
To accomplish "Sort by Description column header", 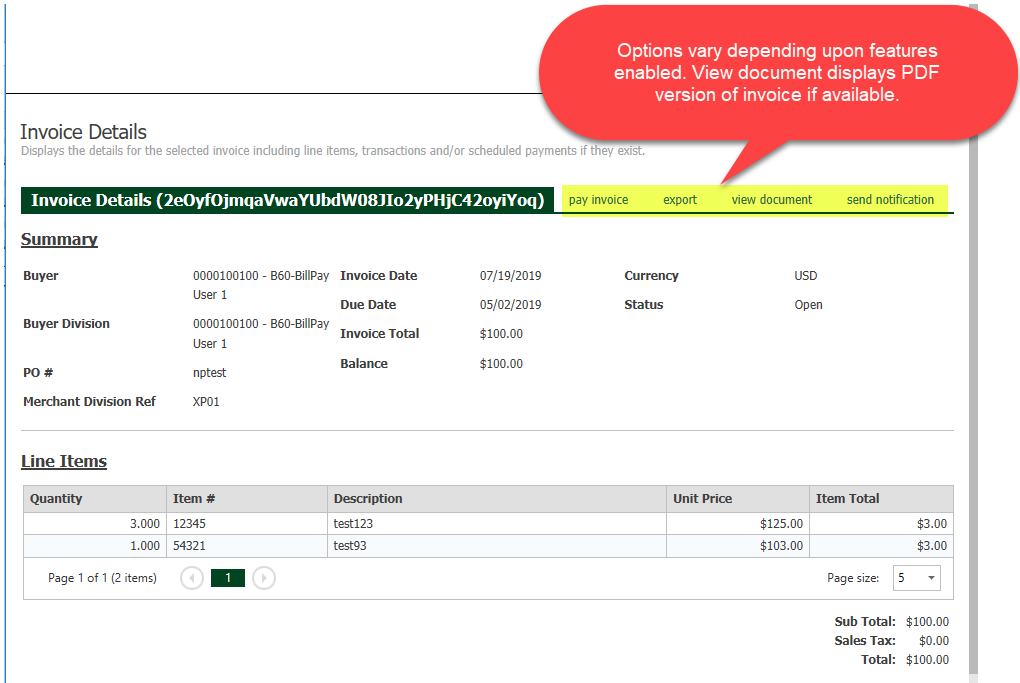I will tap(497, 499).
